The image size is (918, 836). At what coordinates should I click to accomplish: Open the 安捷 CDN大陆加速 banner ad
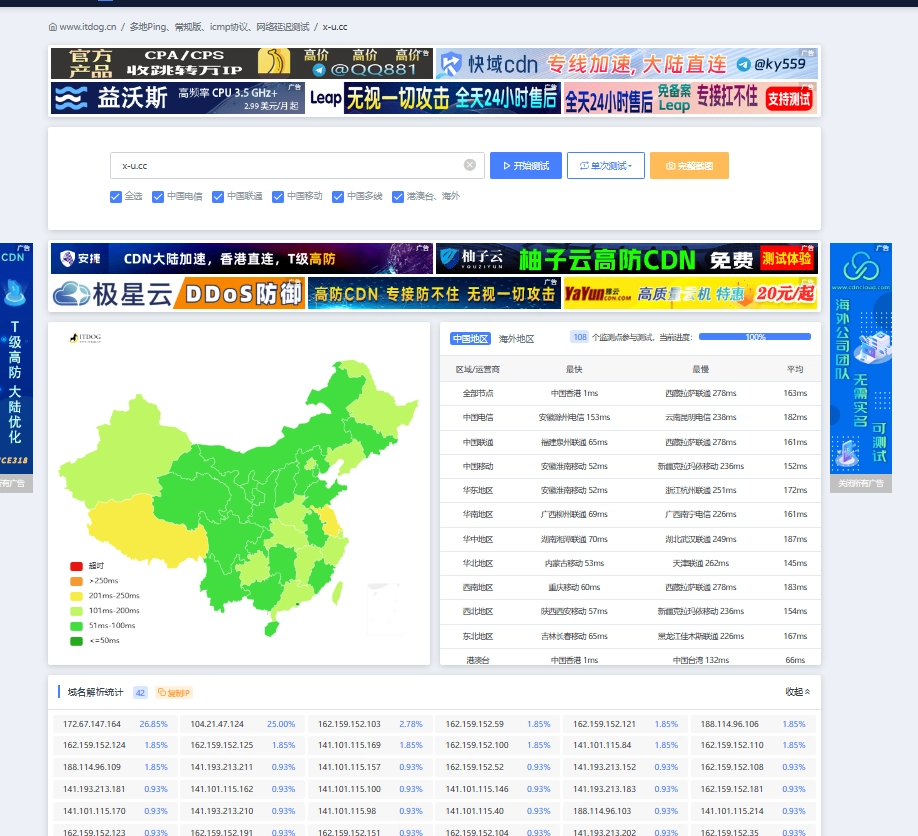tap(242, 259)
